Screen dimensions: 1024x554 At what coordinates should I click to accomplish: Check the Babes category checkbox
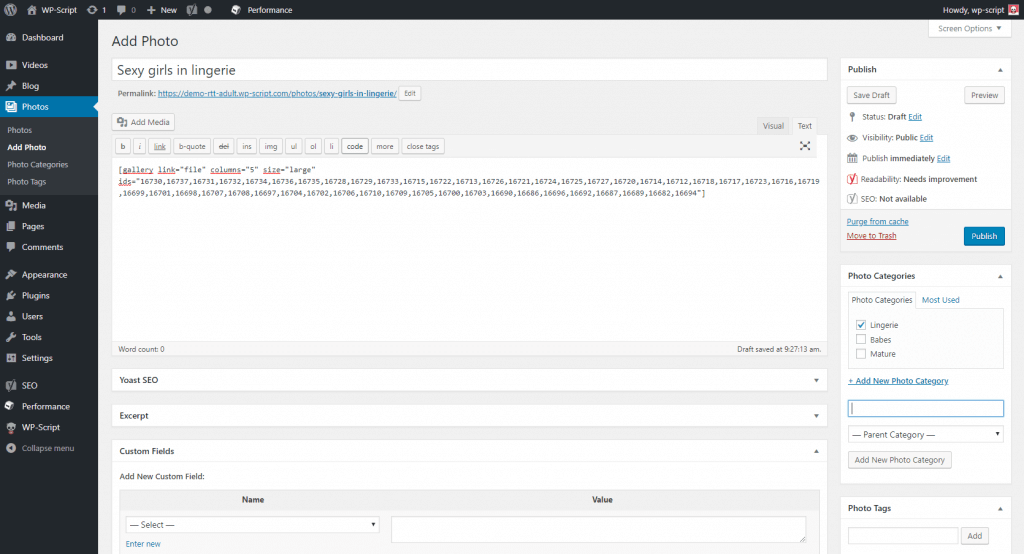click(x=861, y=340)
